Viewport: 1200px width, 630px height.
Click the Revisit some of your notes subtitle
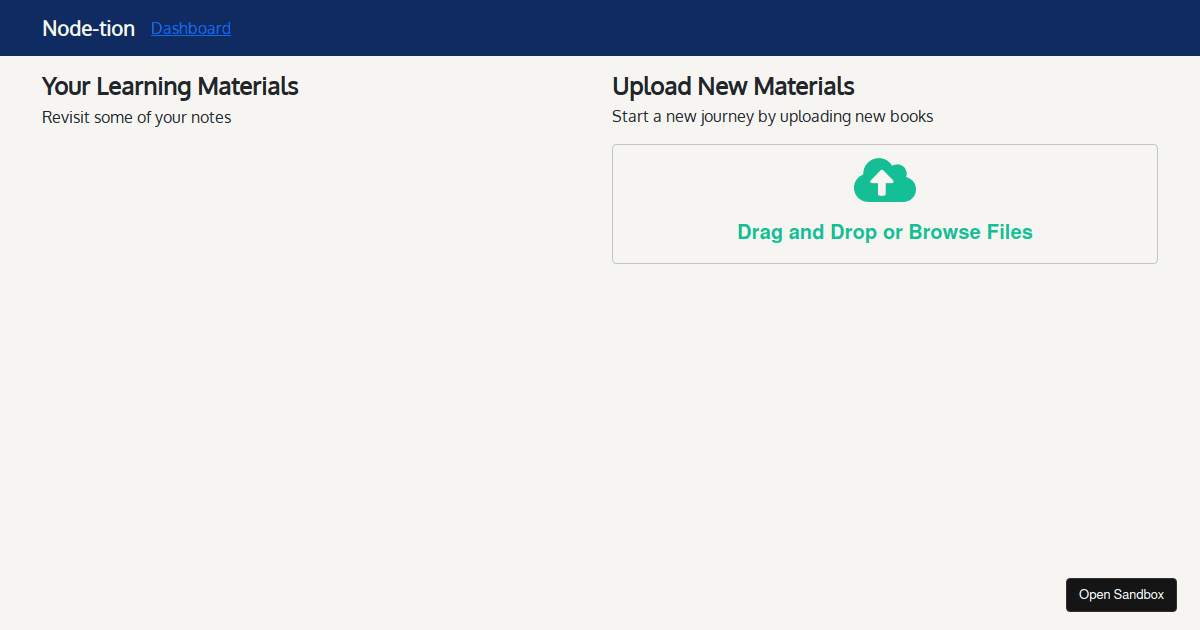coord(136,117)
